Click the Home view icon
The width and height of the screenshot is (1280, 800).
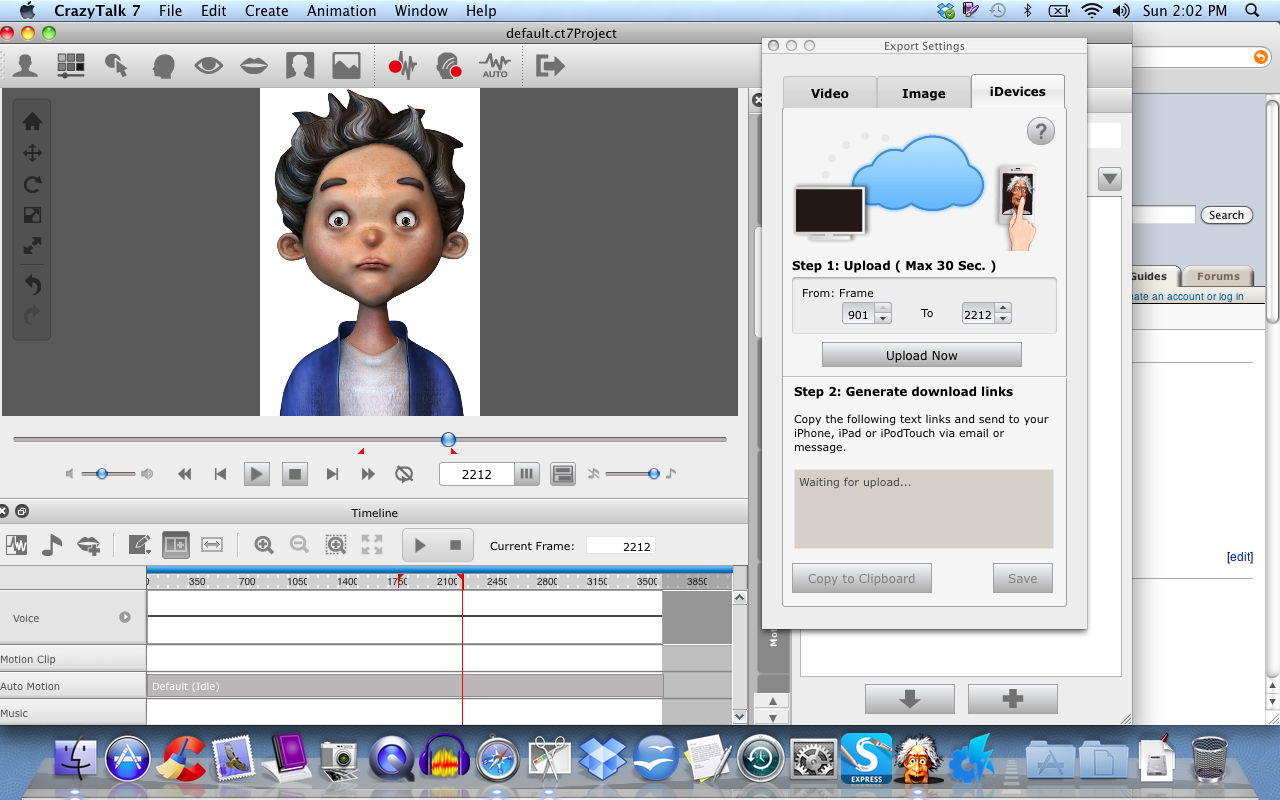coord(32,121)
